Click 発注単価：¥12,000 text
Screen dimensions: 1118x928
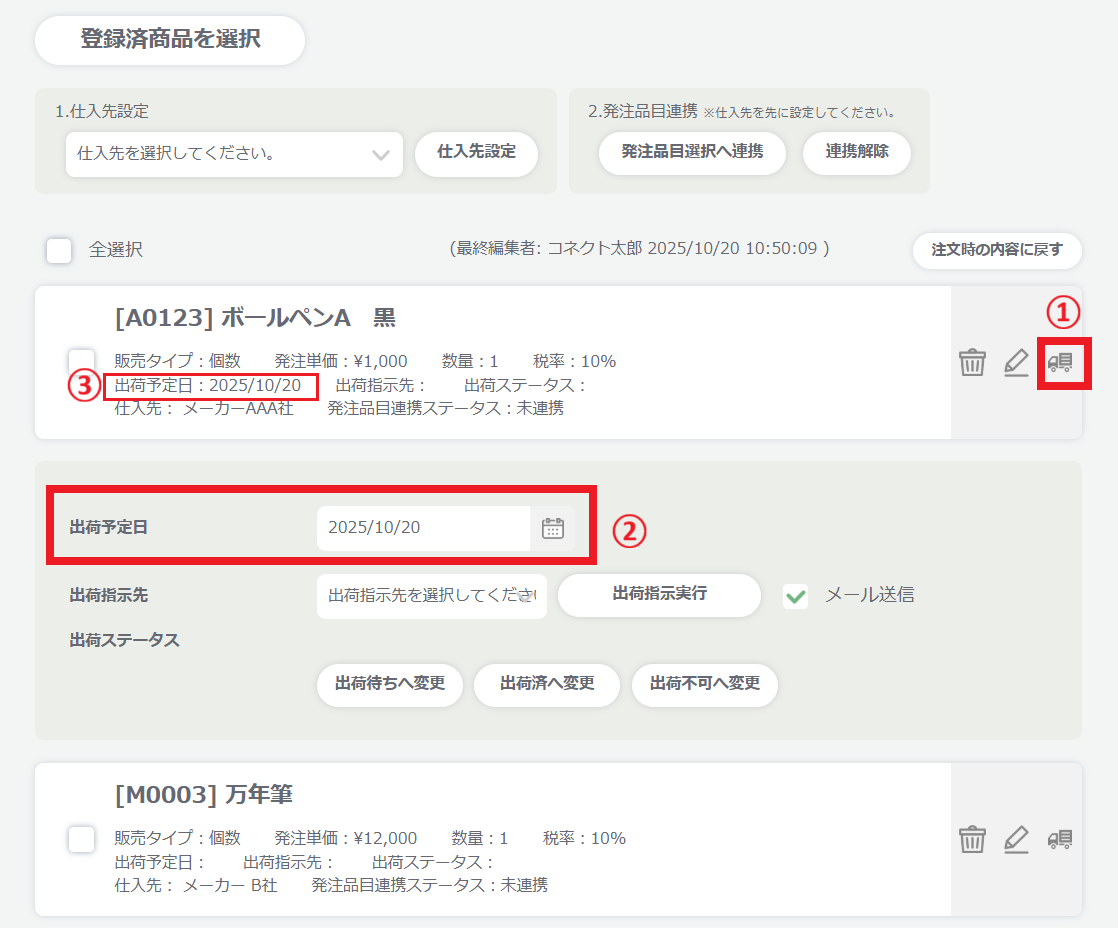[x=346, y=838]
